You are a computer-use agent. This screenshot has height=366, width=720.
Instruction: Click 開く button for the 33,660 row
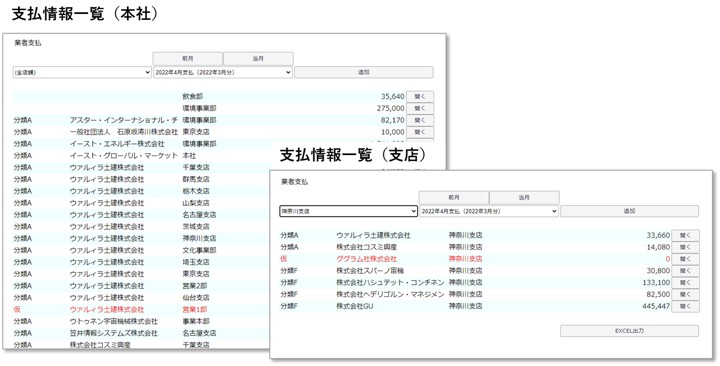[686, 235]
